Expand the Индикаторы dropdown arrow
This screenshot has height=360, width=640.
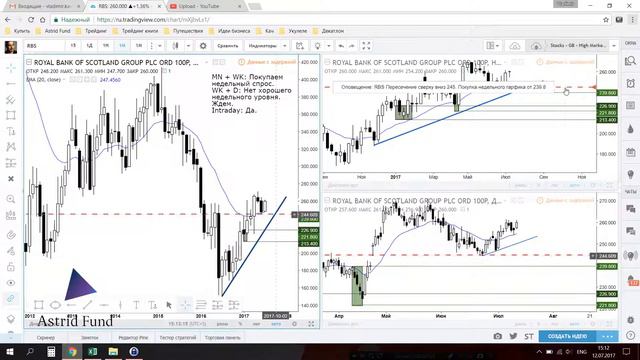coord(284,46)
